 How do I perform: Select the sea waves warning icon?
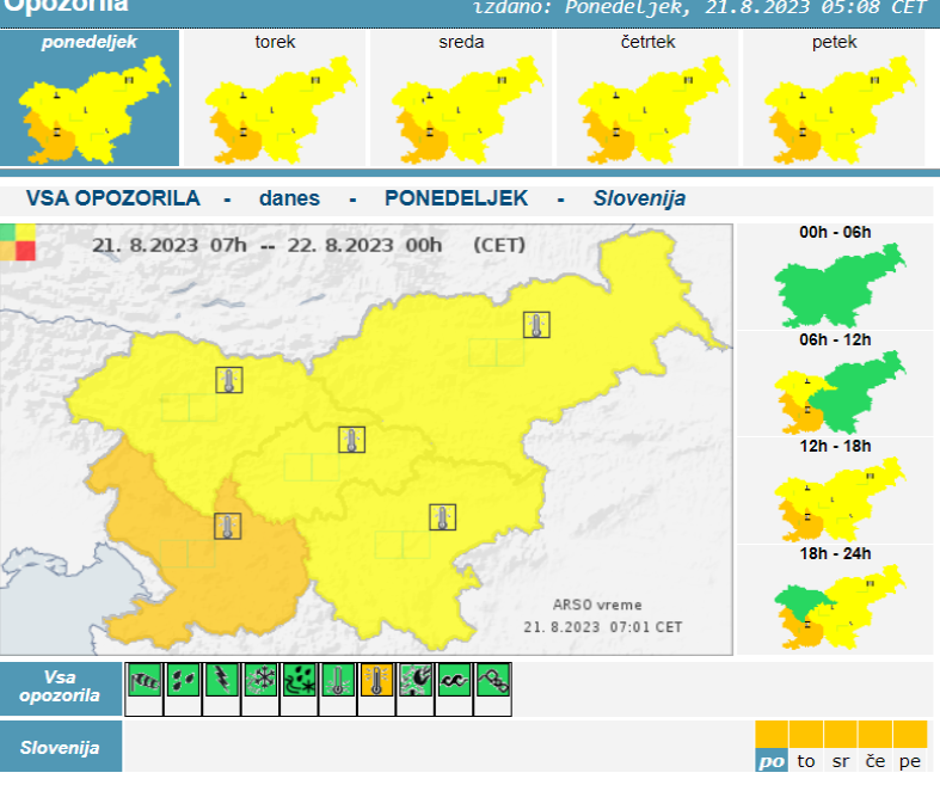455,681
